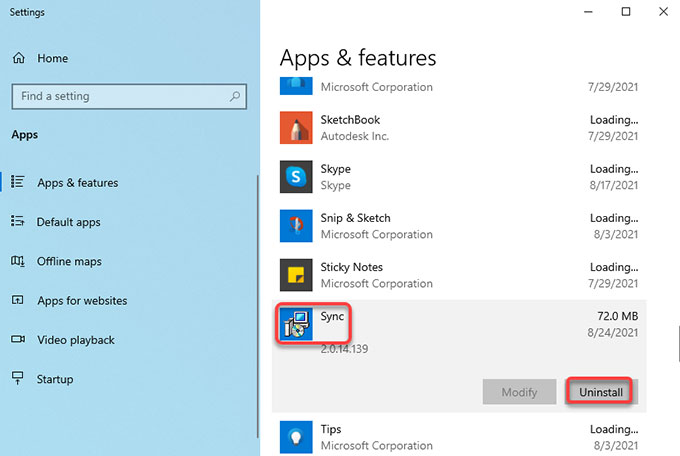This screenshot has width=680, height=456.
Task: Open Video playback section
Action: tap(76, 340)
